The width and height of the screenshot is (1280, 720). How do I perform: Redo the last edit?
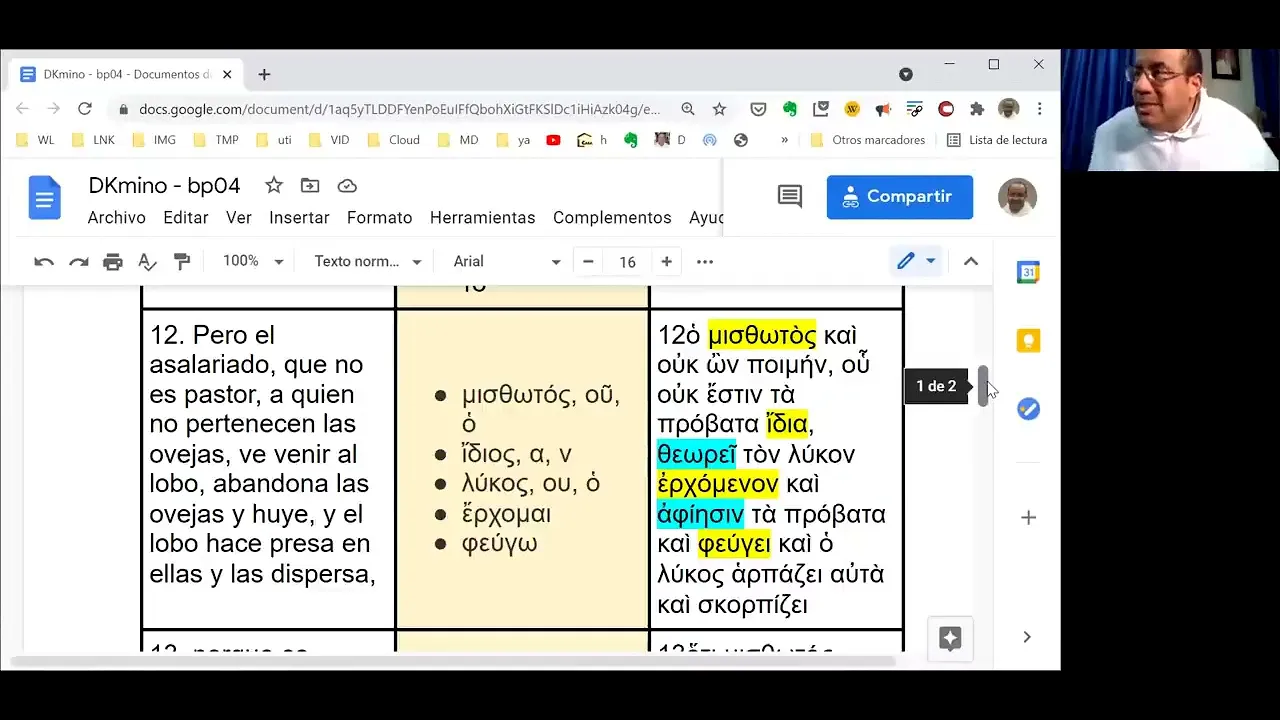click(x=78, y=262)
